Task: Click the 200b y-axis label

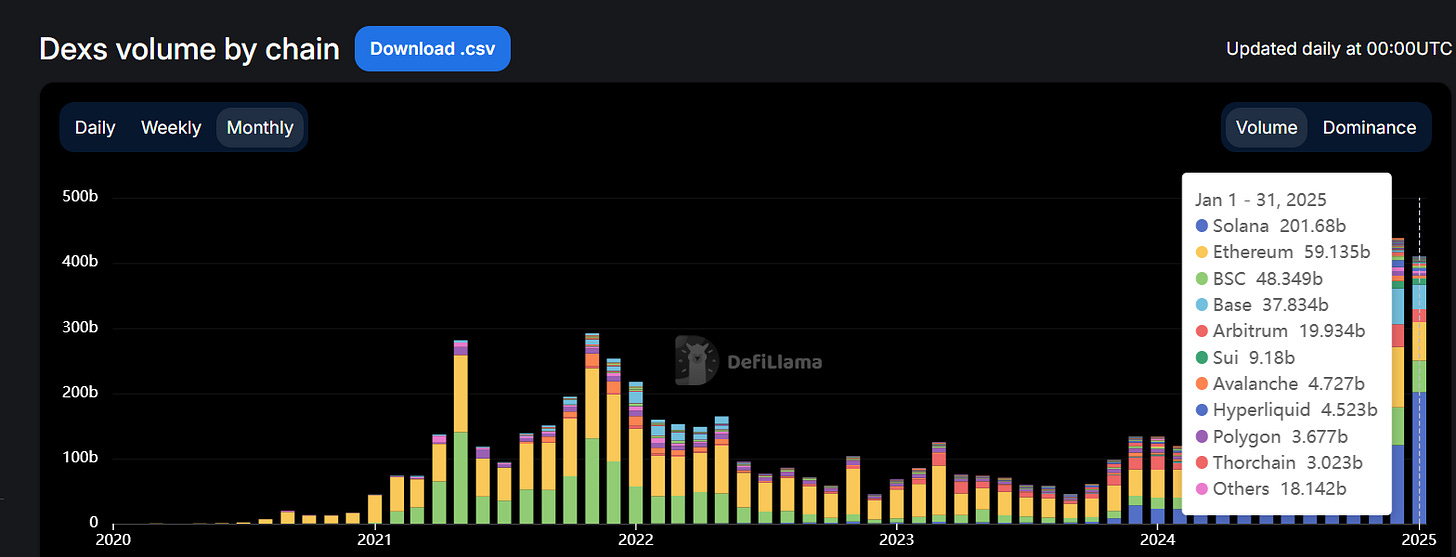Action: click(x=80, y=393)
